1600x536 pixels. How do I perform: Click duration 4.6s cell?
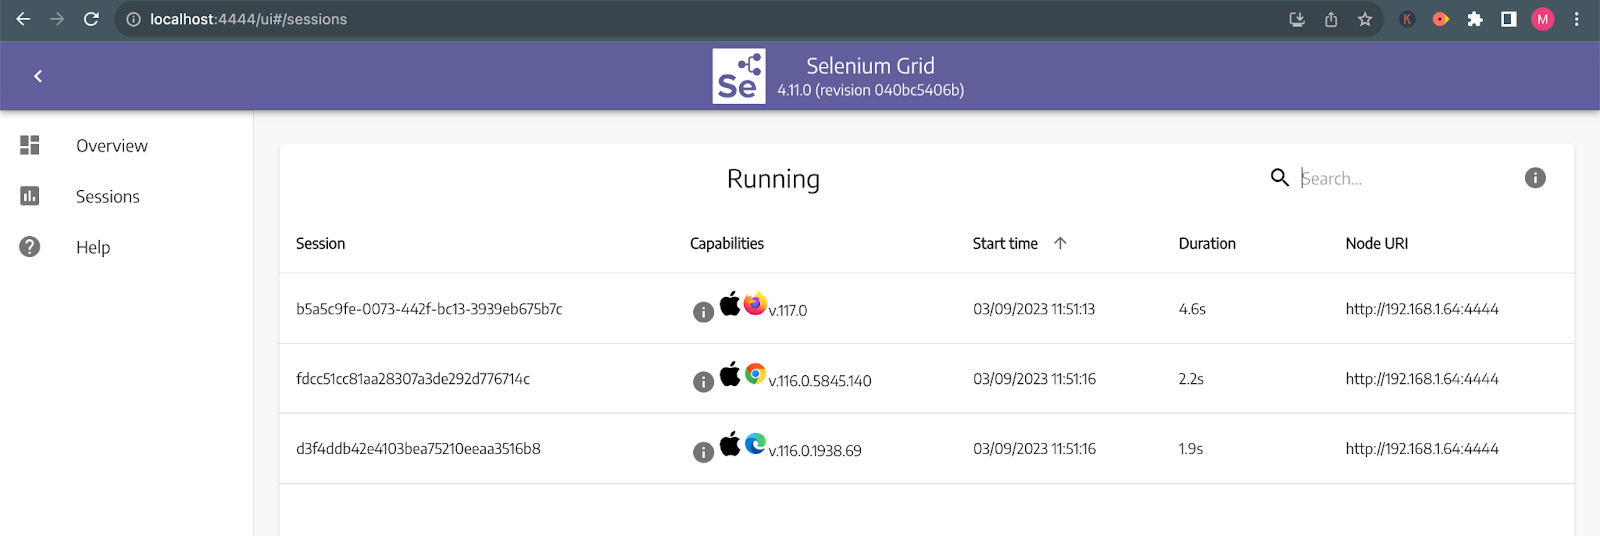click(1192, 309)
